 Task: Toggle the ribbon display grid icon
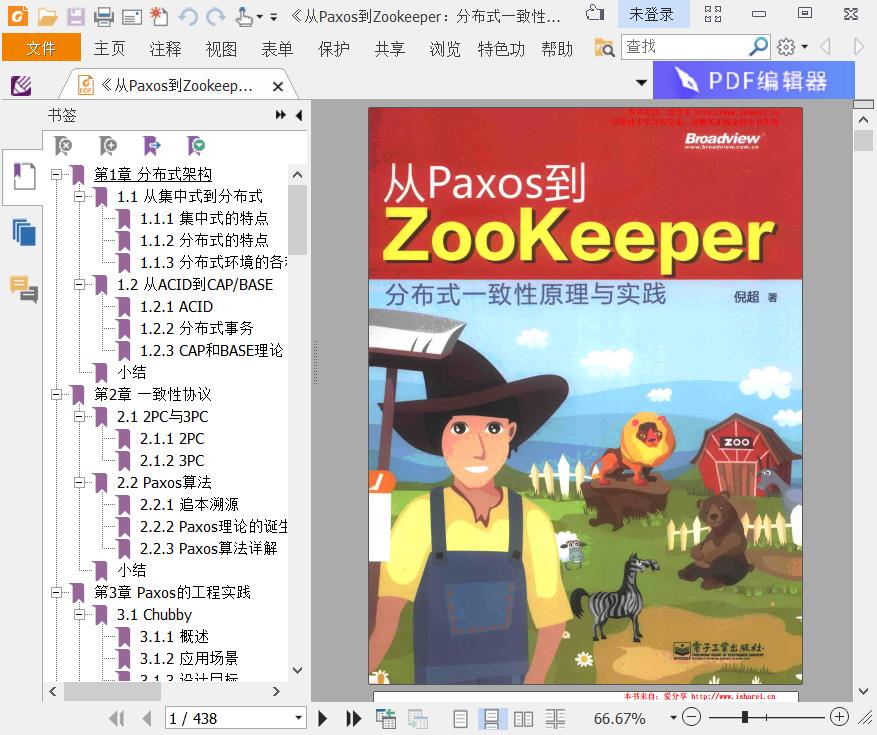click(x=713, y=13)
